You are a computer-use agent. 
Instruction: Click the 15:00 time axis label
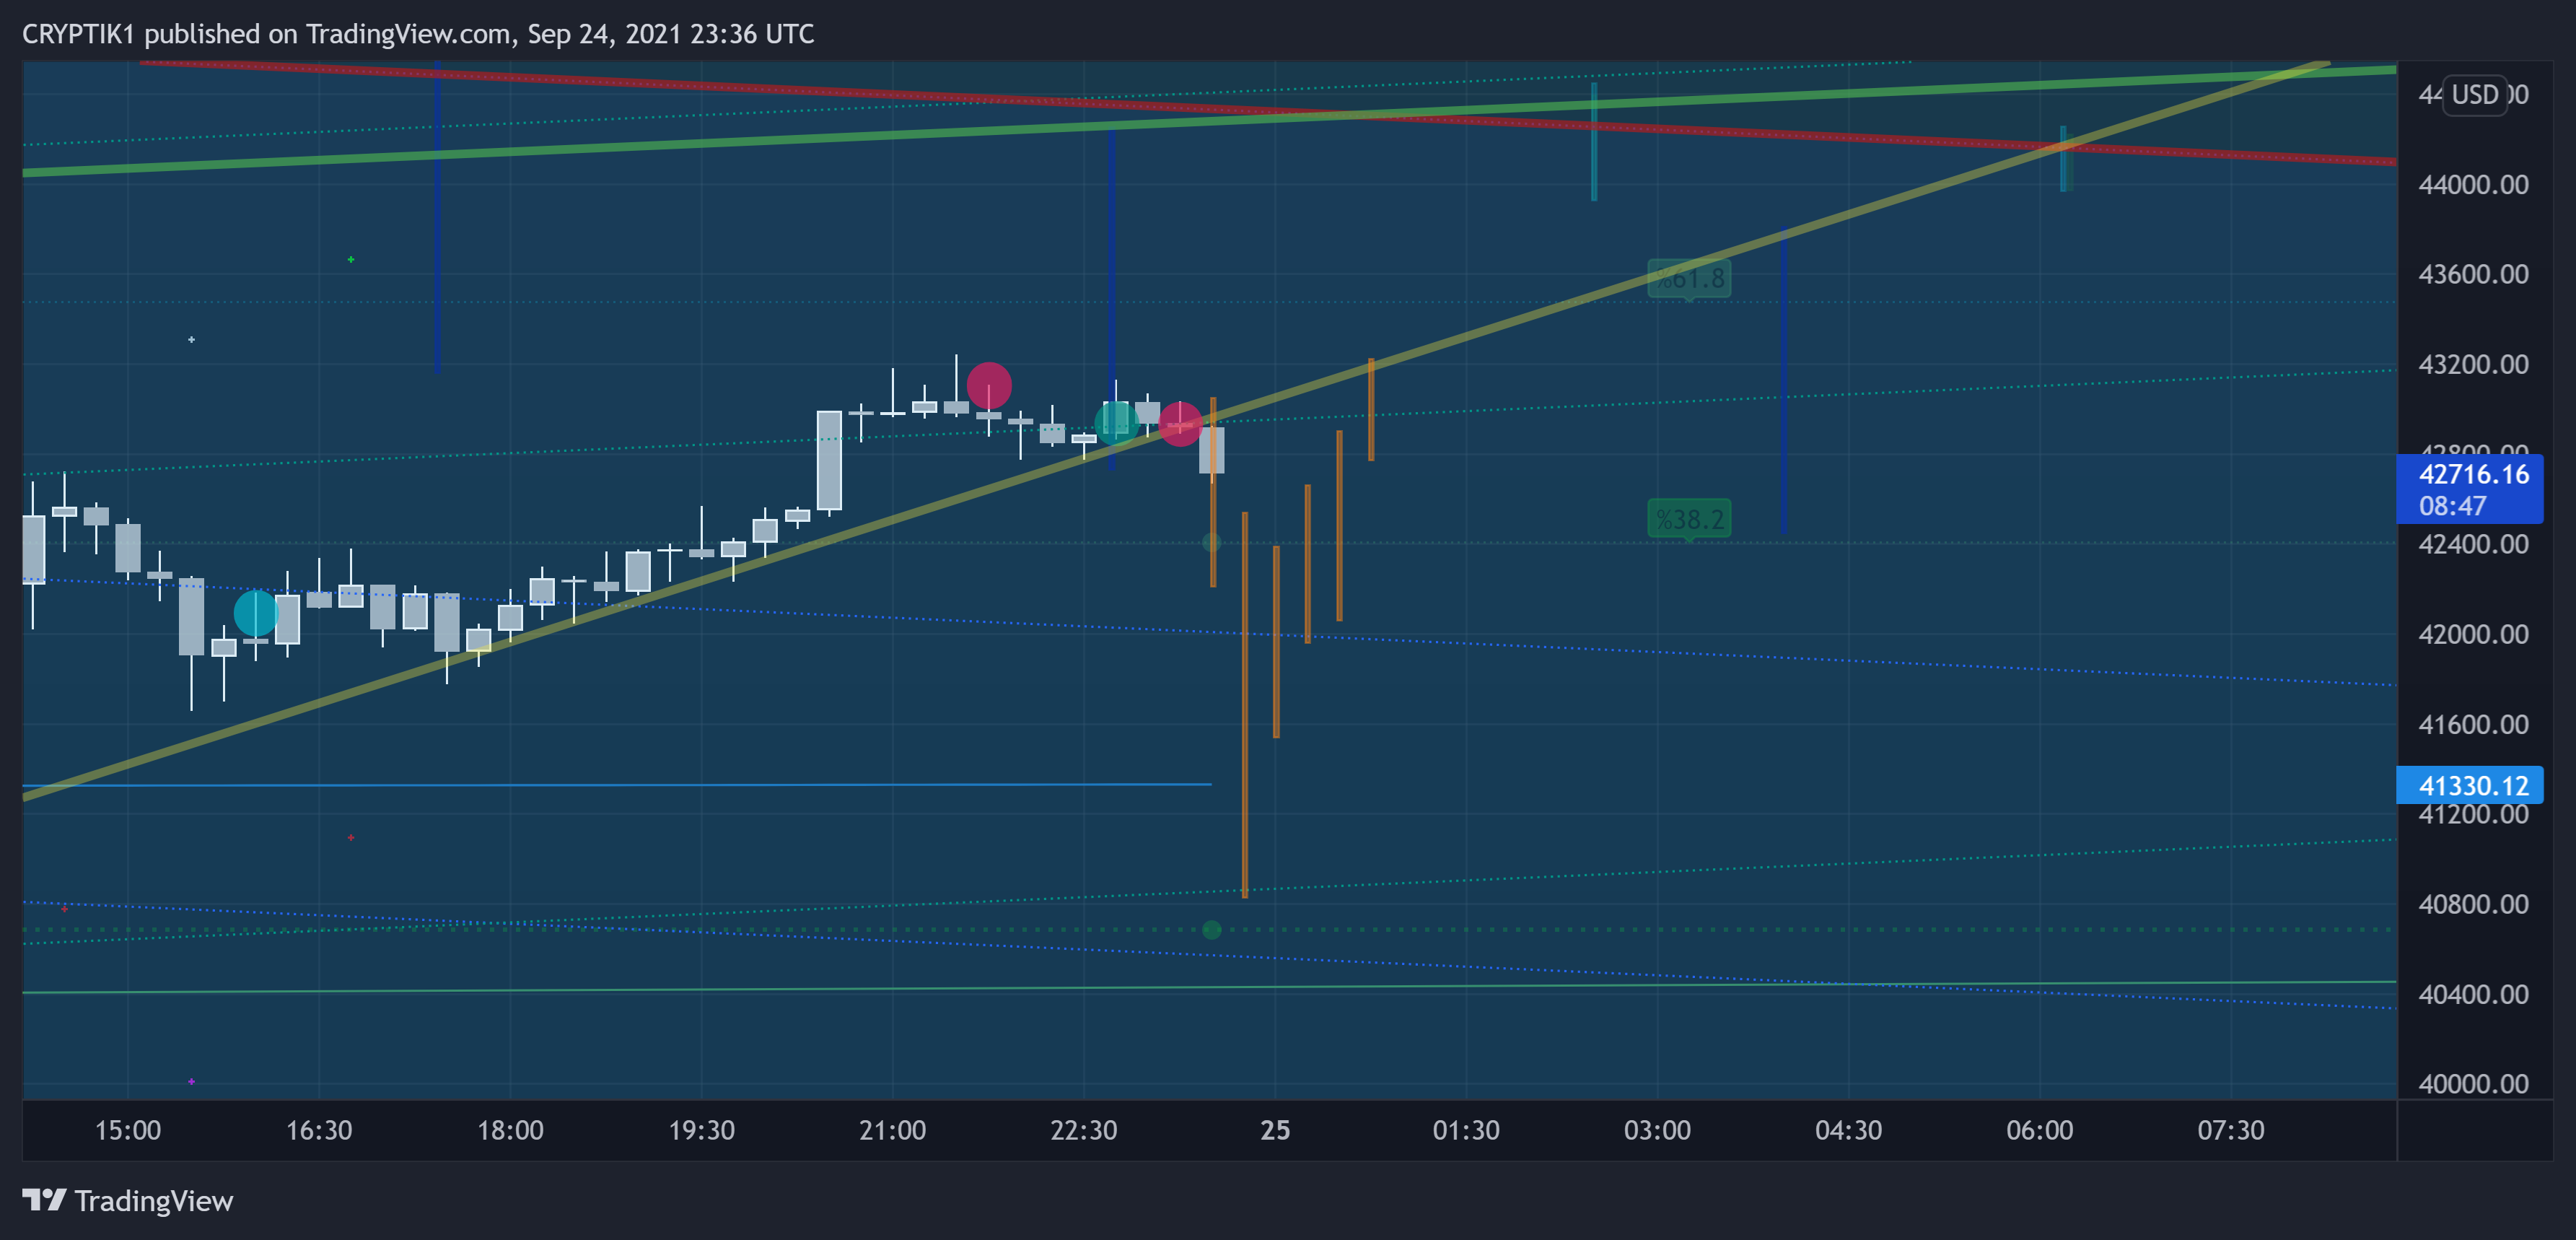[128, 1130]
